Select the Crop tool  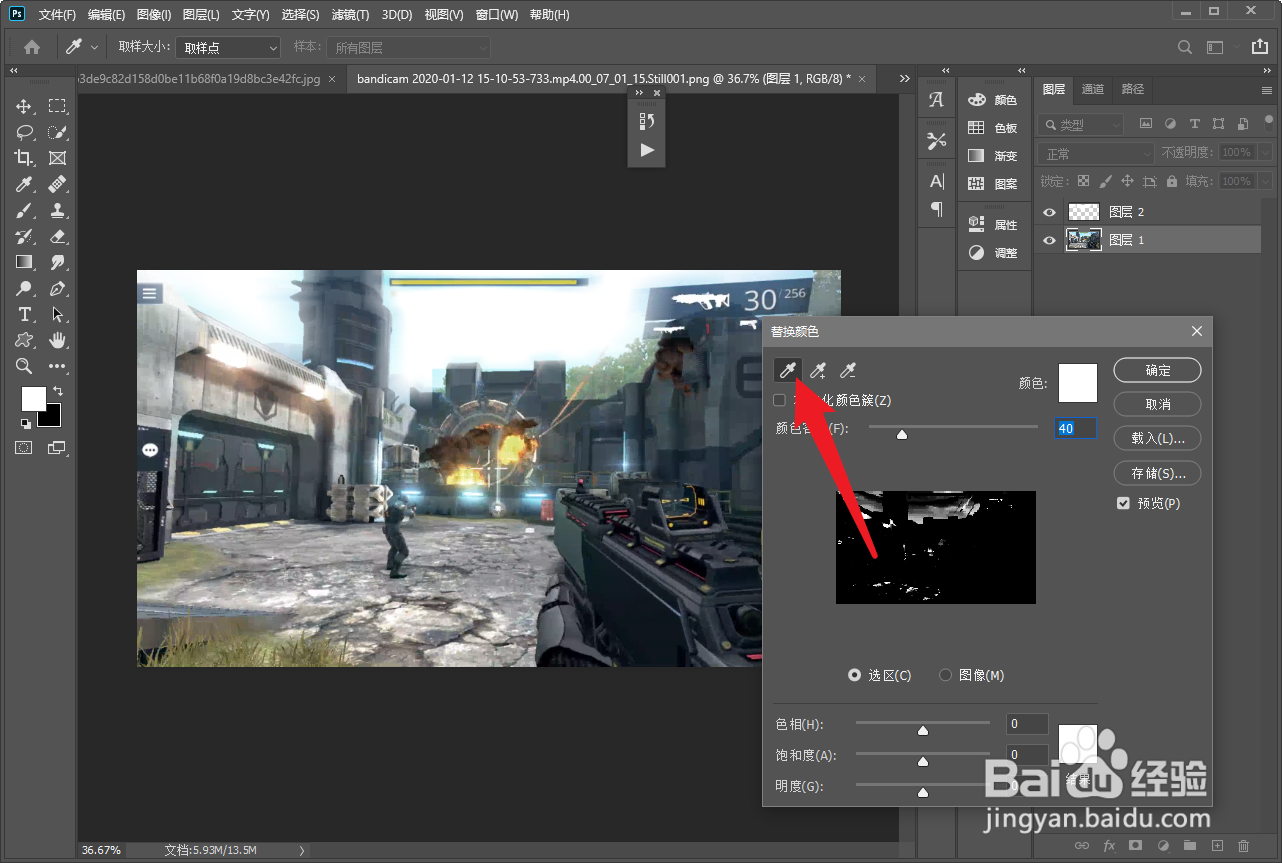click(x=24, y=158)
